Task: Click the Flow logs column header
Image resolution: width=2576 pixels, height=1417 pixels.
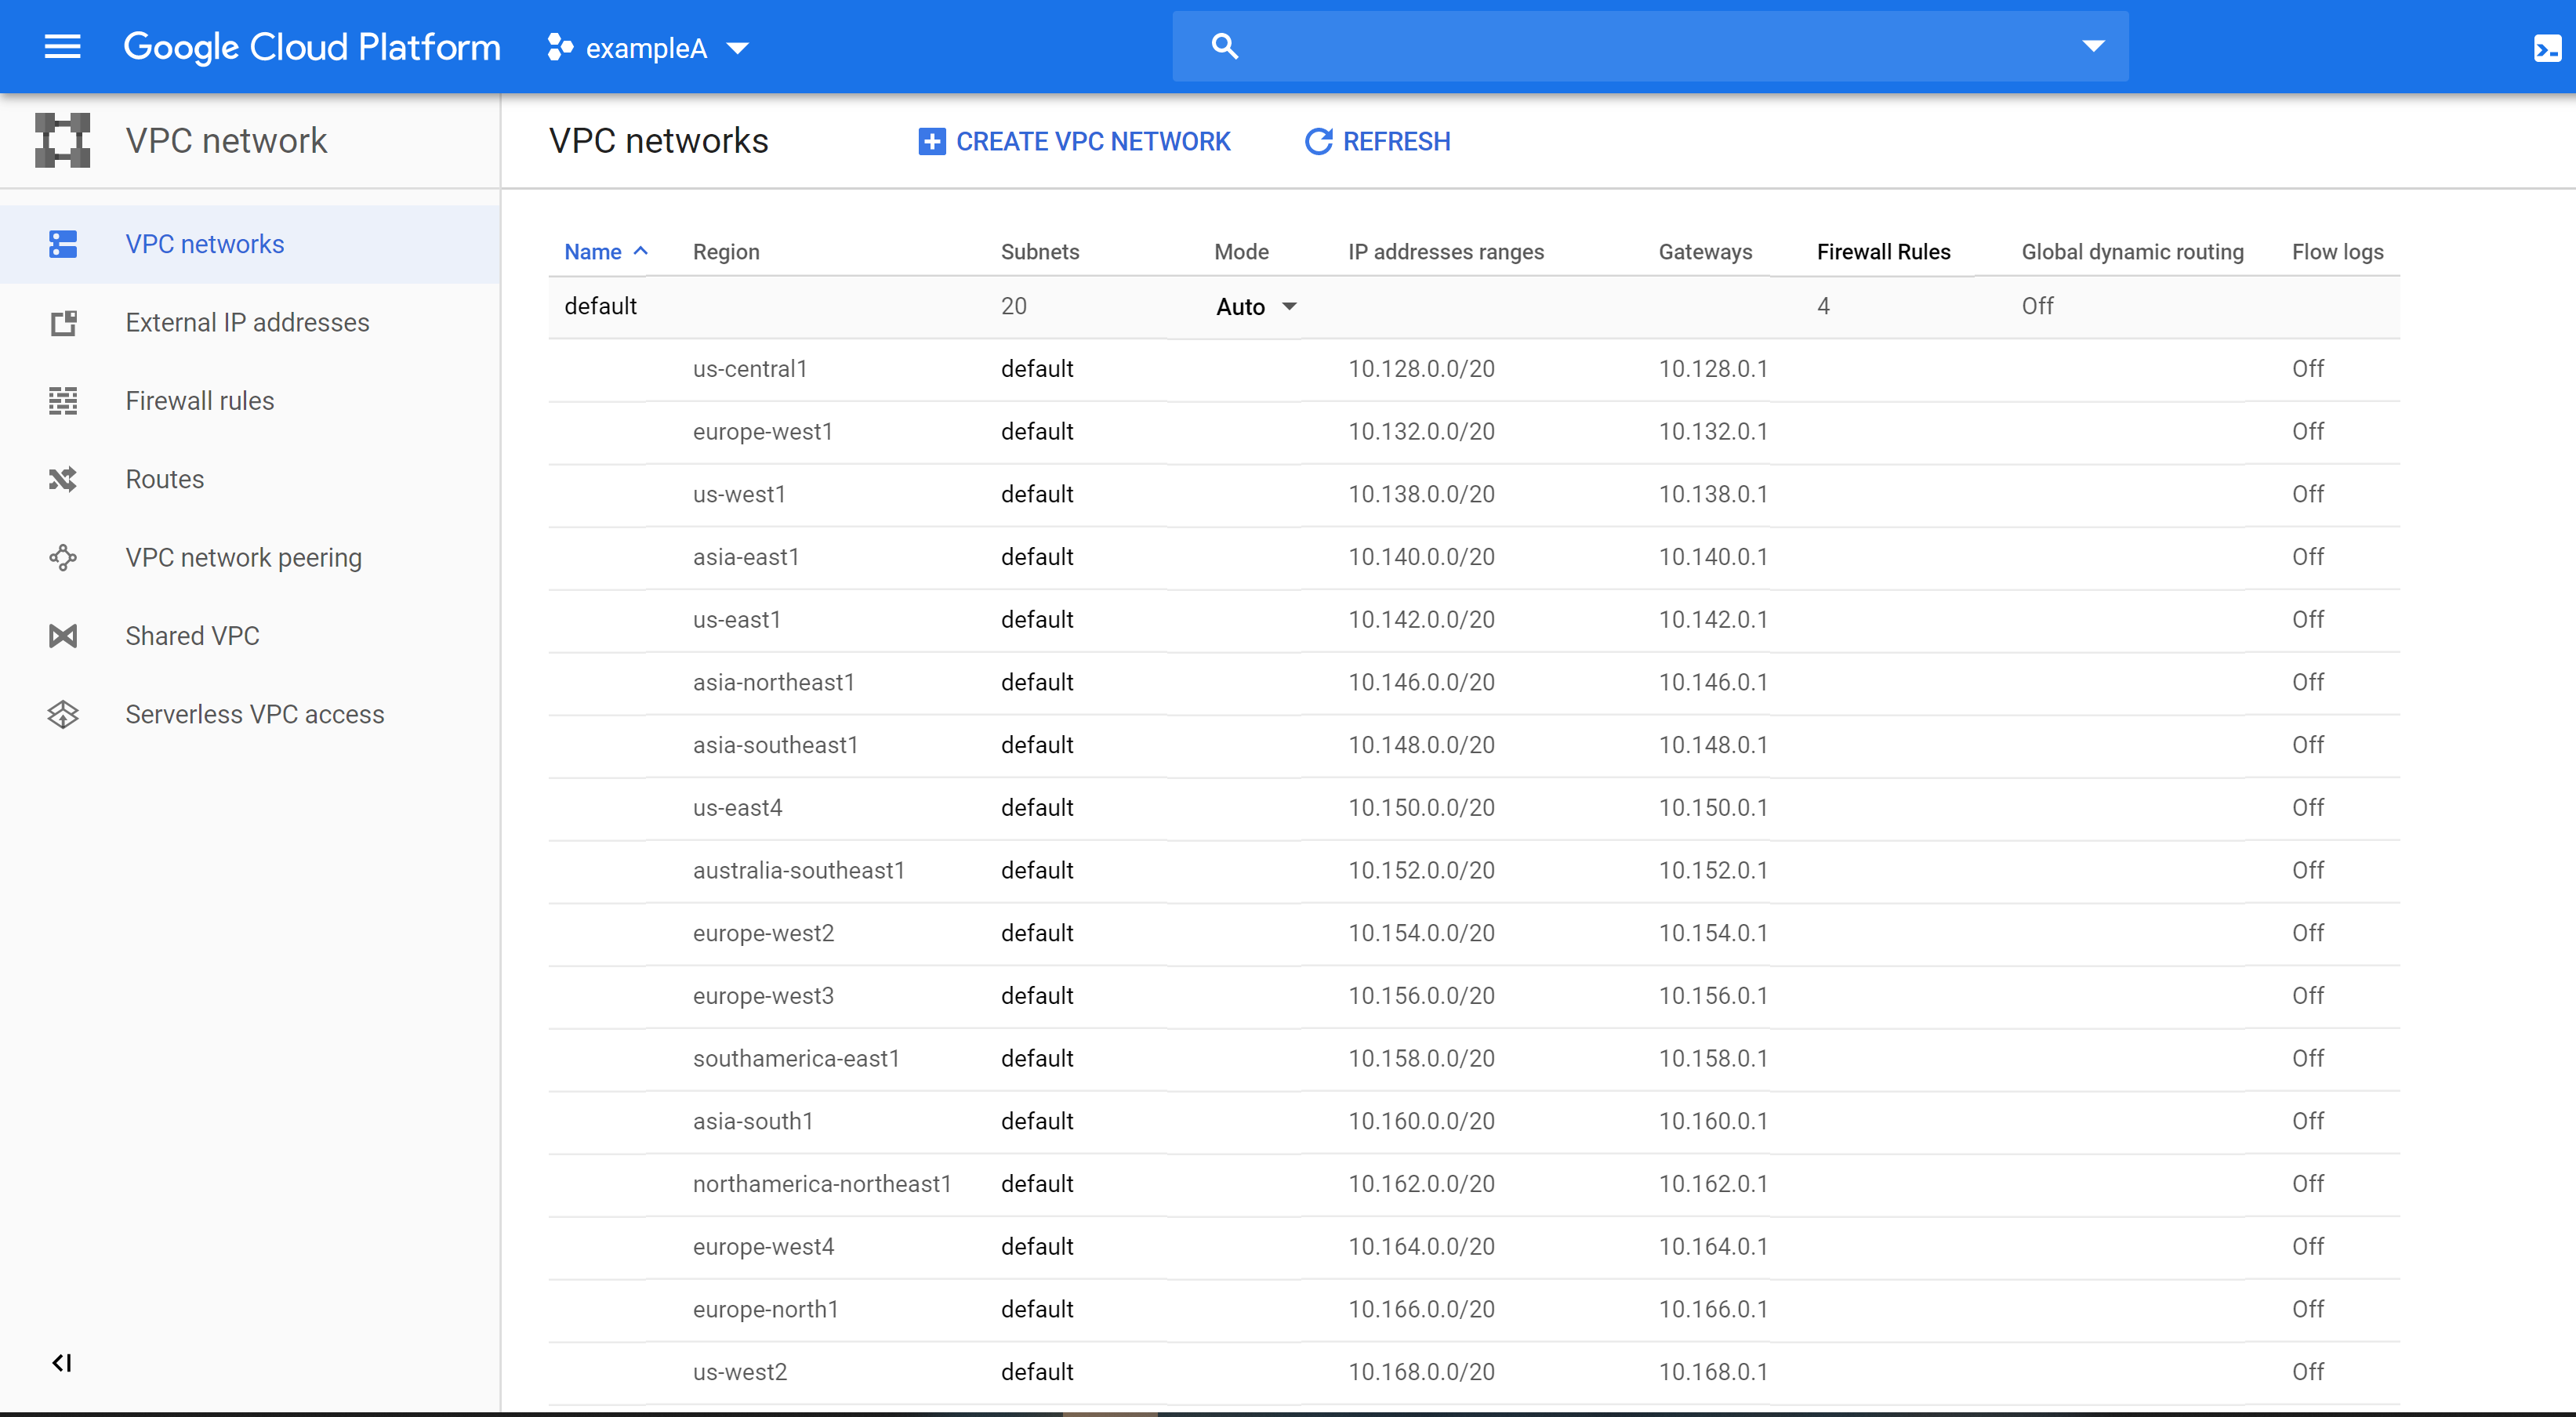Action: tap(2337, 252)
